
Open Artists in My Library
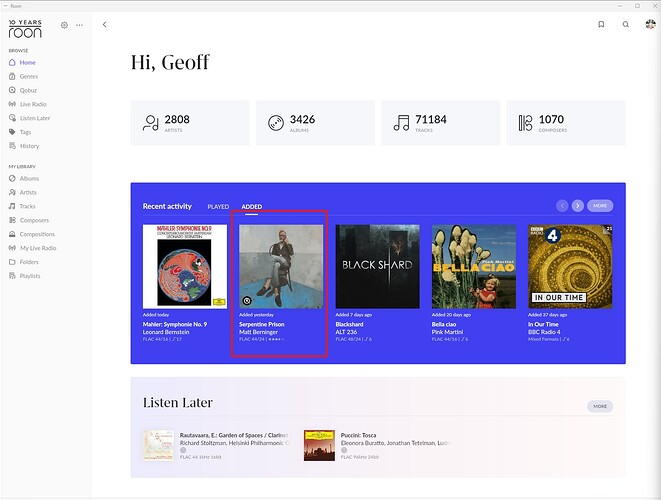[28, 192]
